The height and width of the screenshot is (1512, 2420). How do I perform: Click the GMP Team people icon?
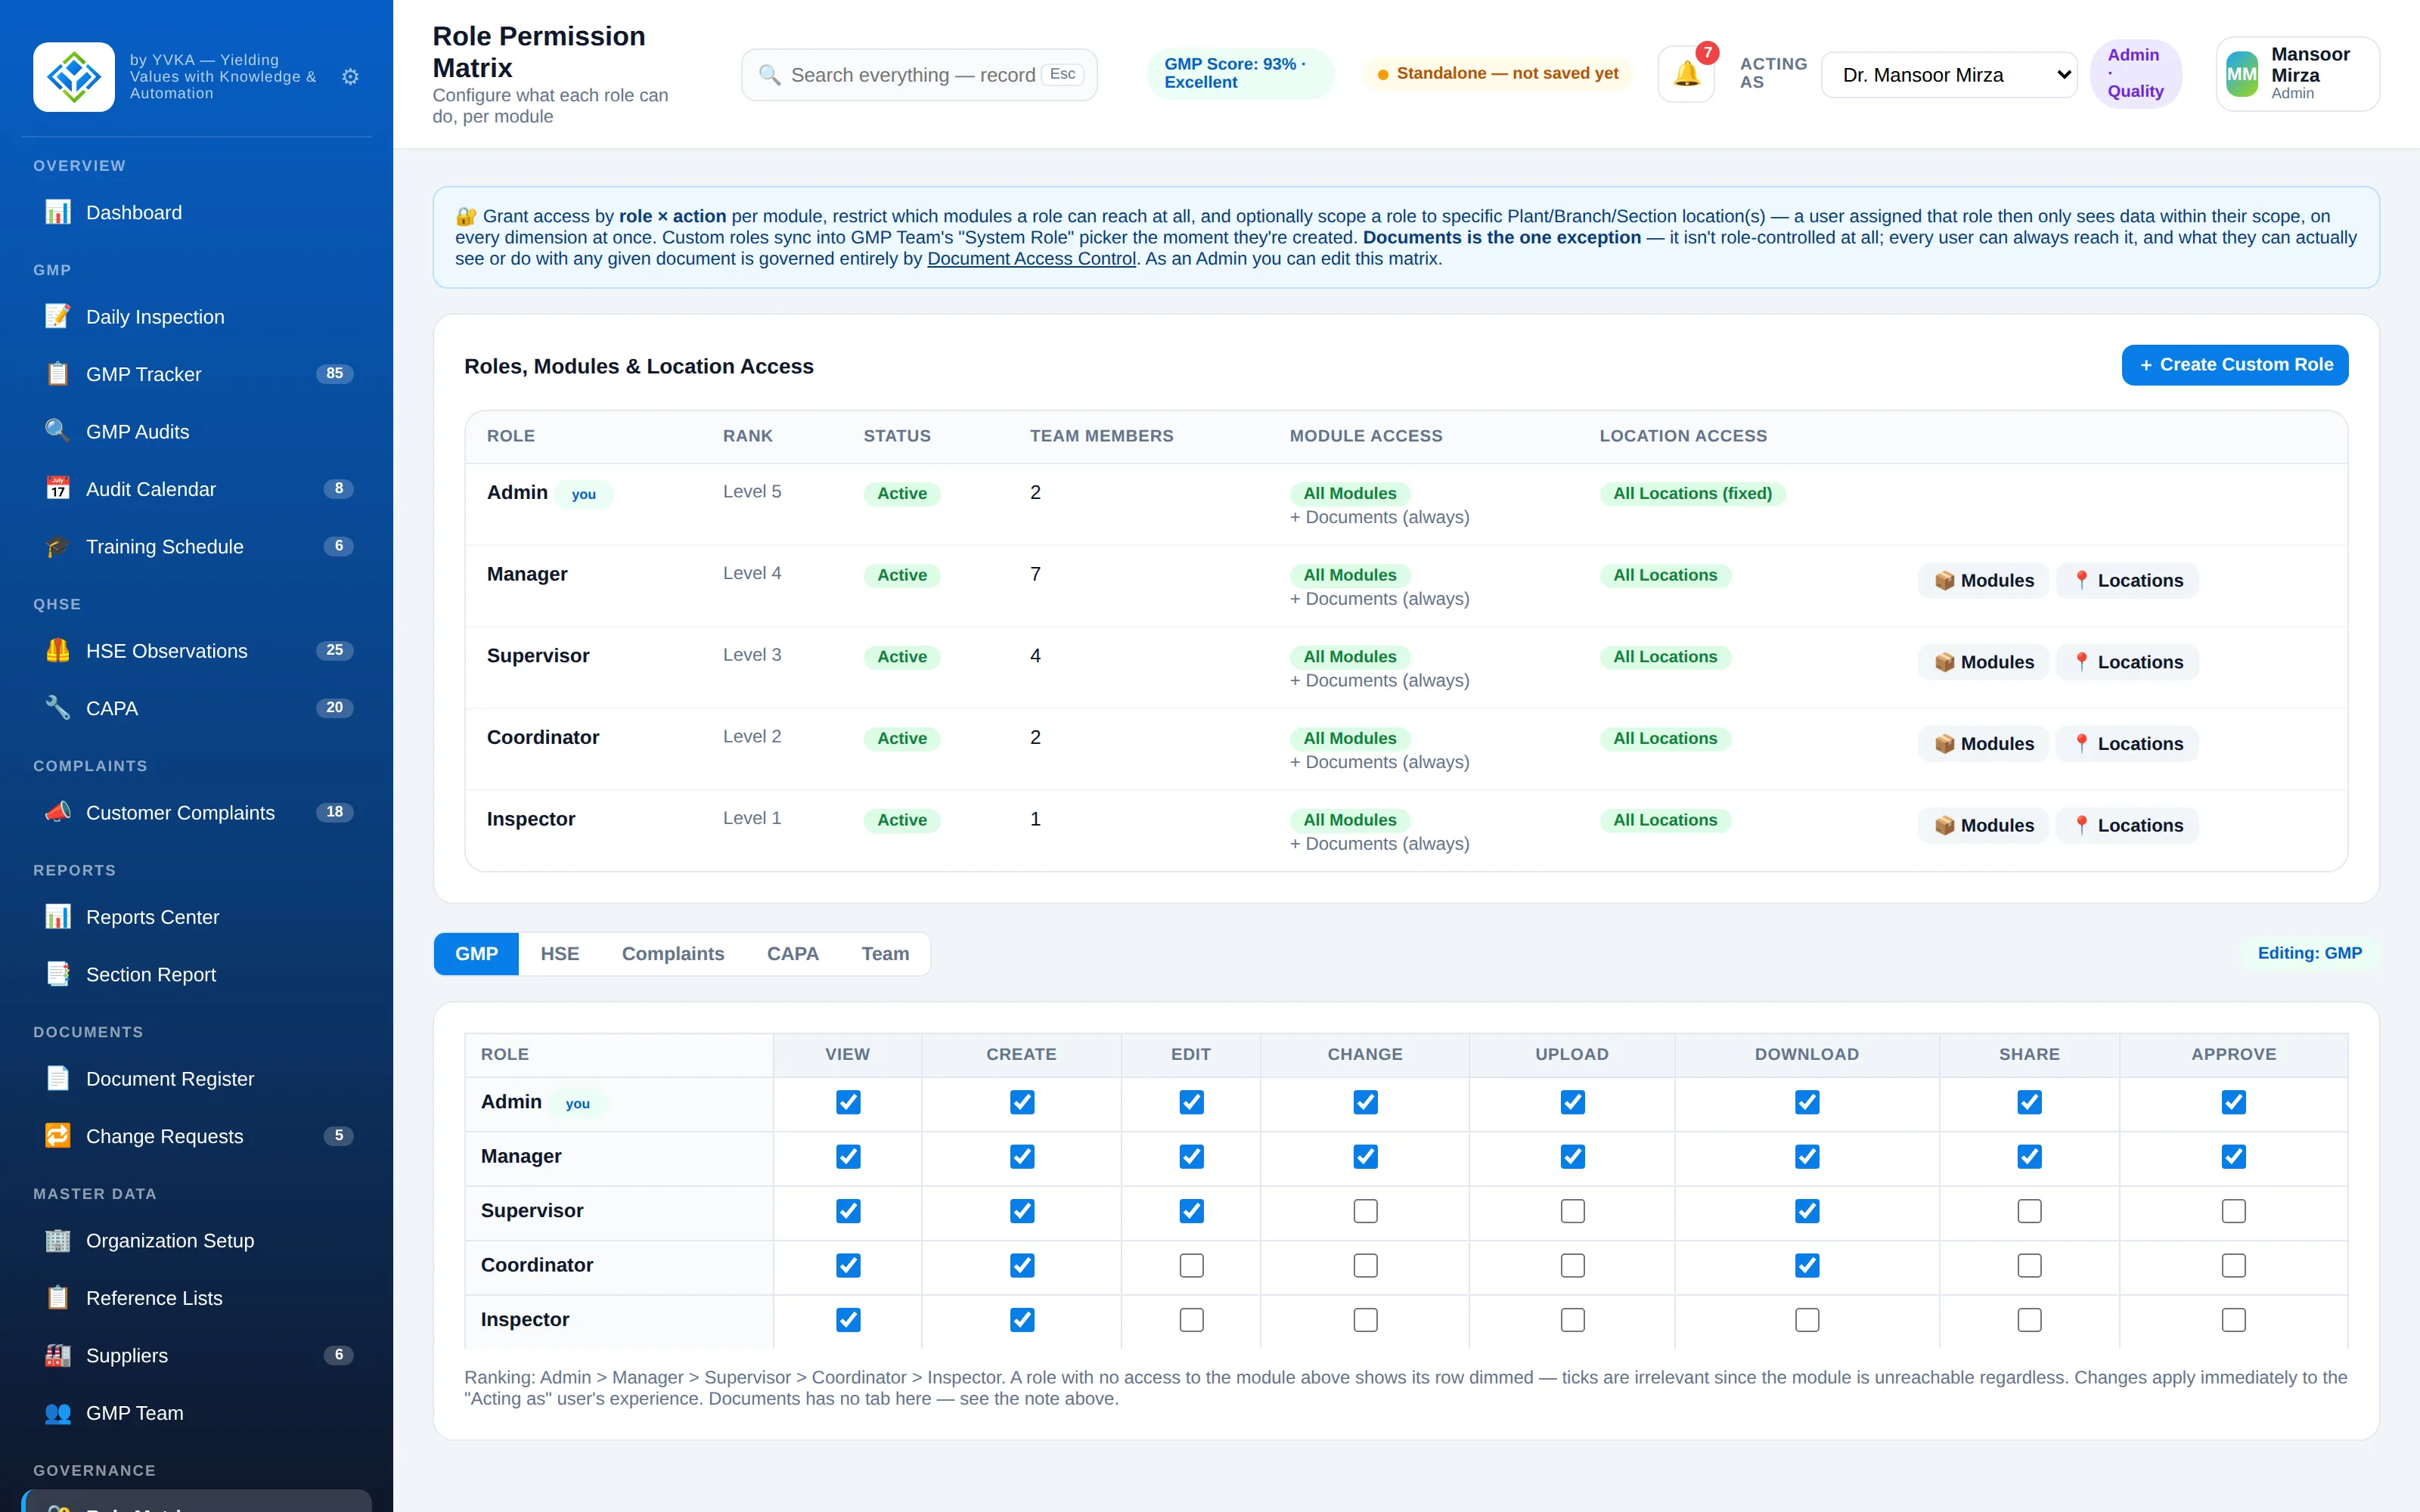pos(58,1413)
